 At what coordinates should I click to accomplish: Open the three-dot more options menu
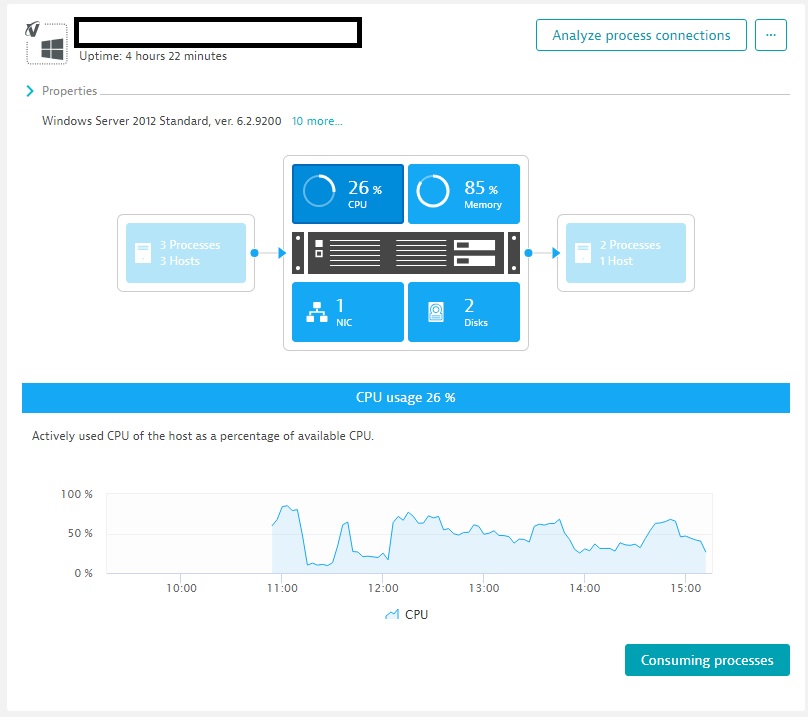(770, 35)
